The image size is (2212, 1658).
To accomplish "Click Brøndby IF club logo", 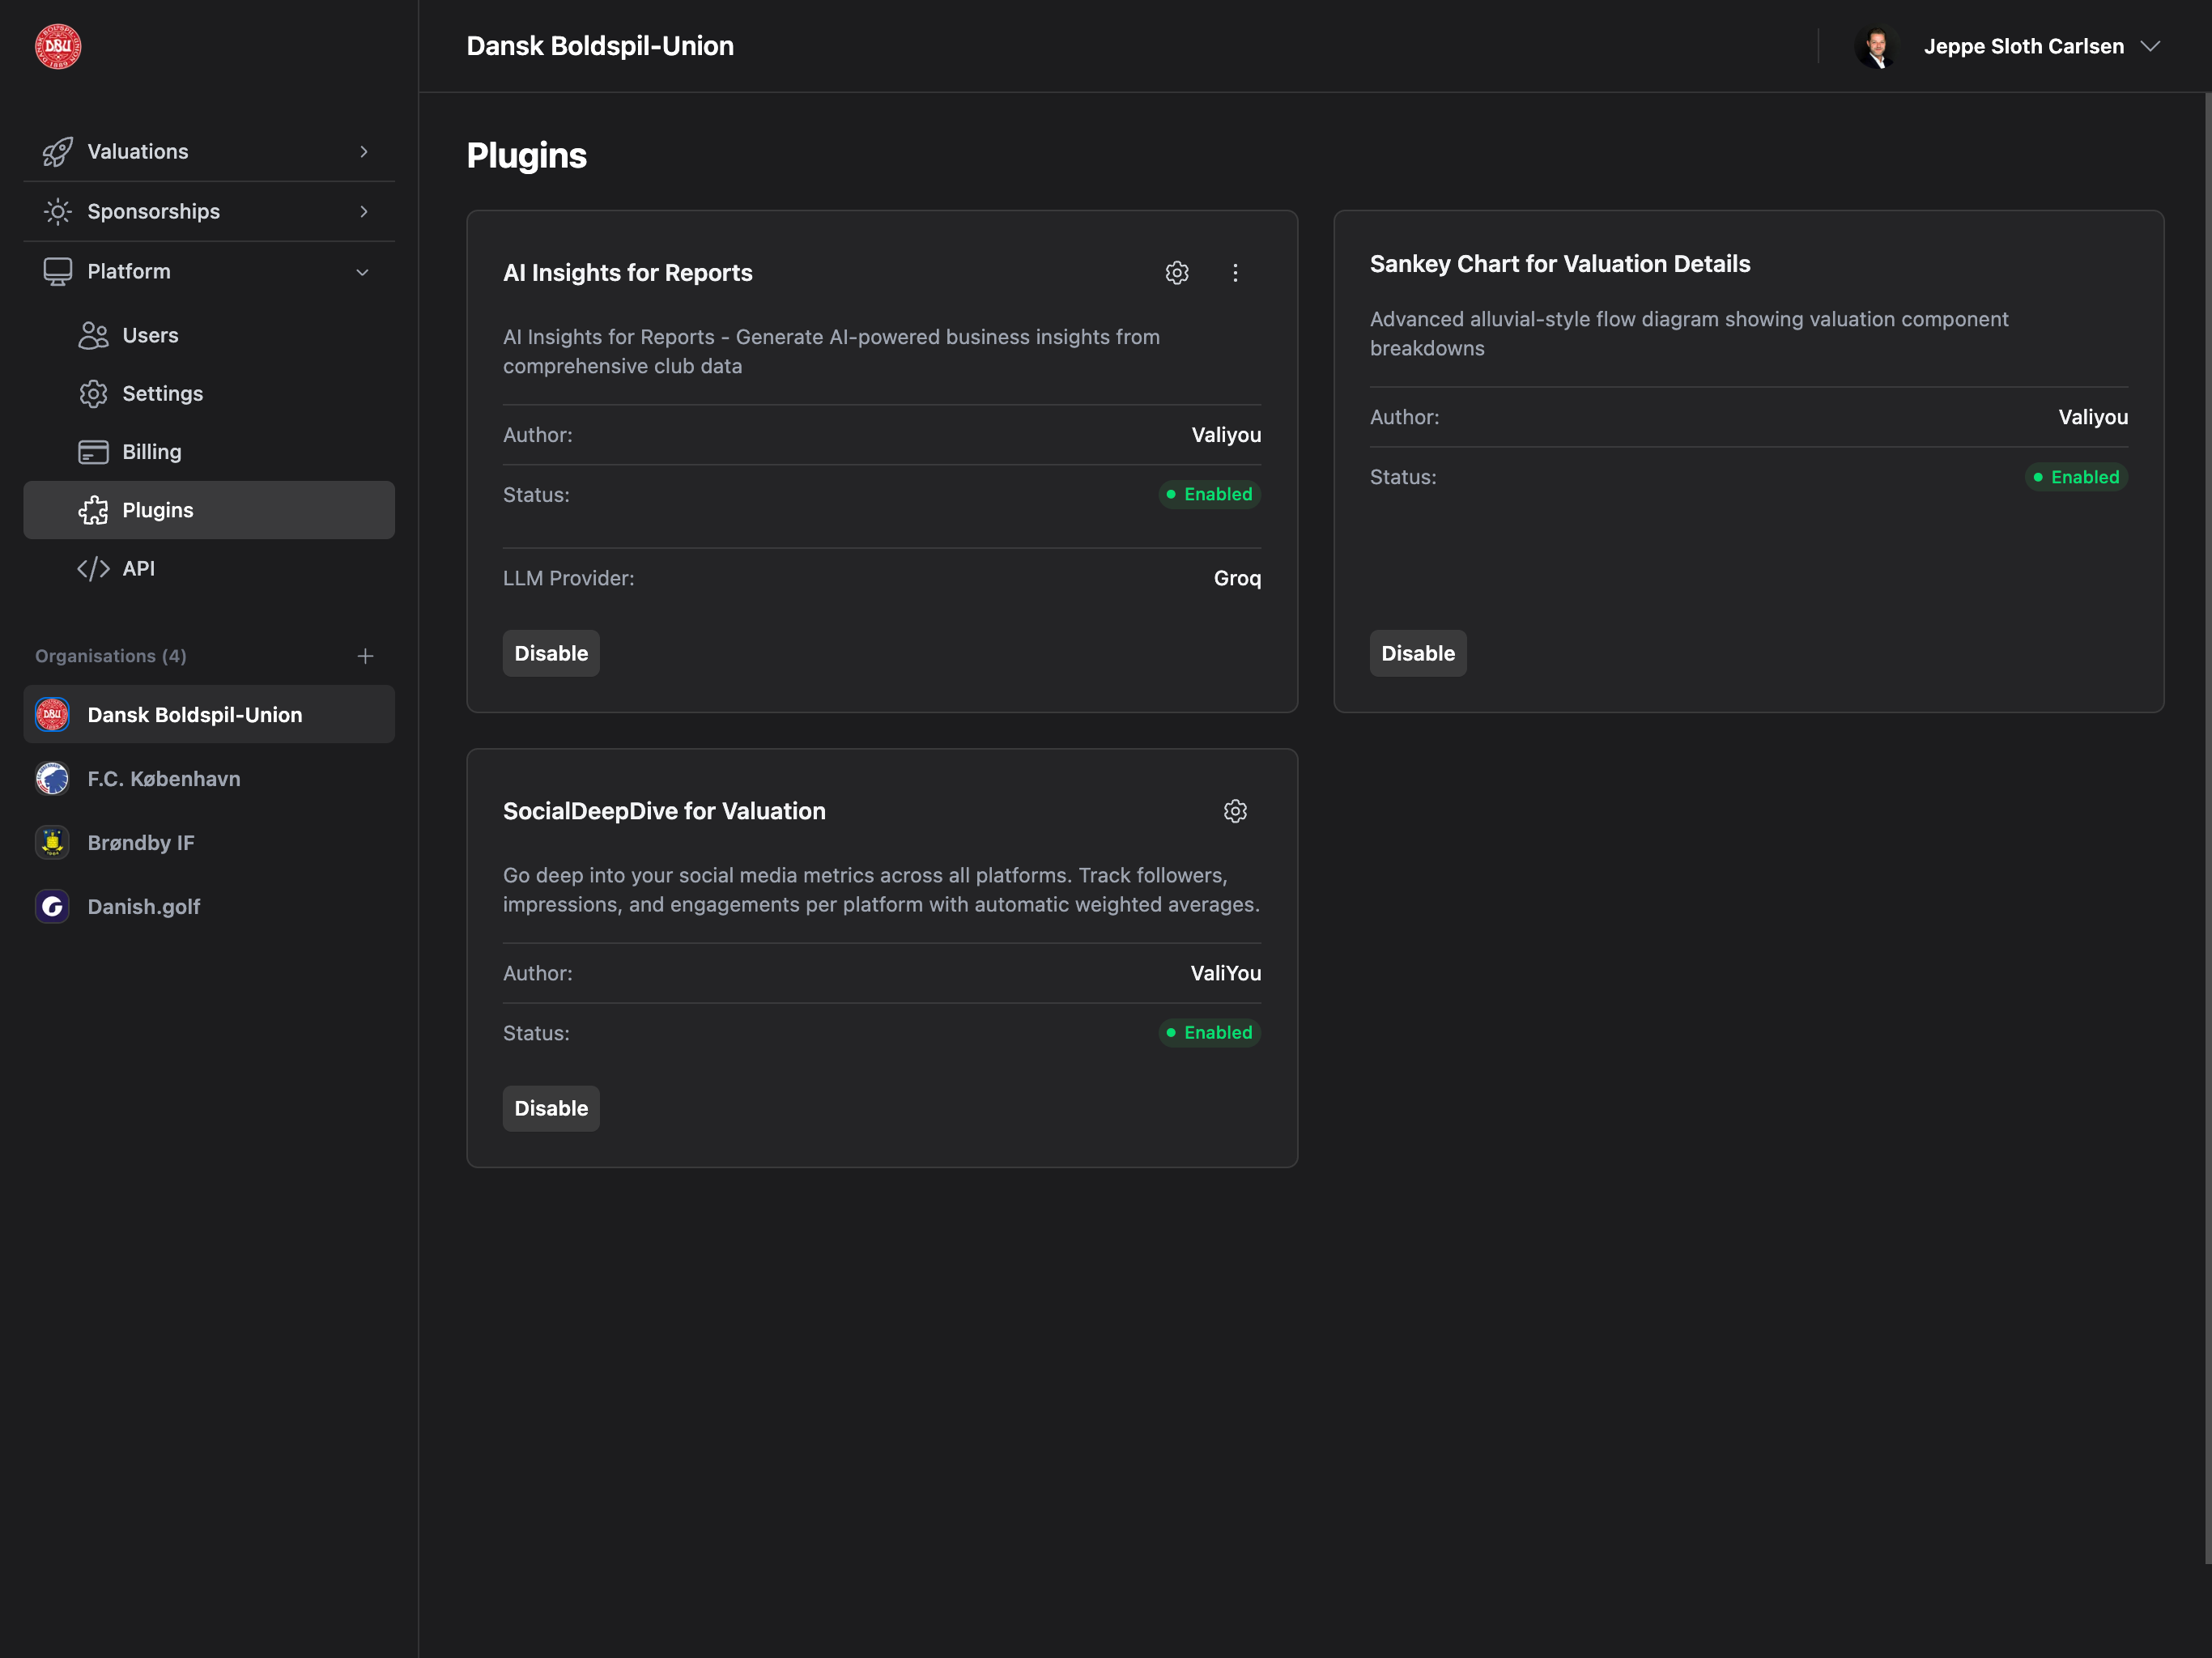I will [52, 843].
